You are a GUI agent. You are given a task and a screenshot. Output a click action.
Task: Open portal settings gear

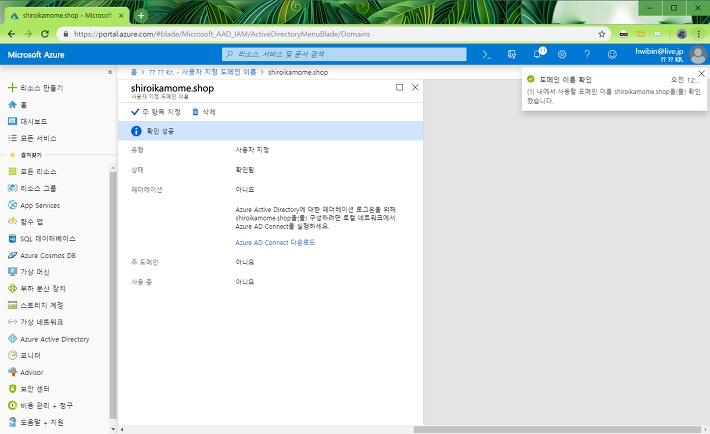point(562,54)
